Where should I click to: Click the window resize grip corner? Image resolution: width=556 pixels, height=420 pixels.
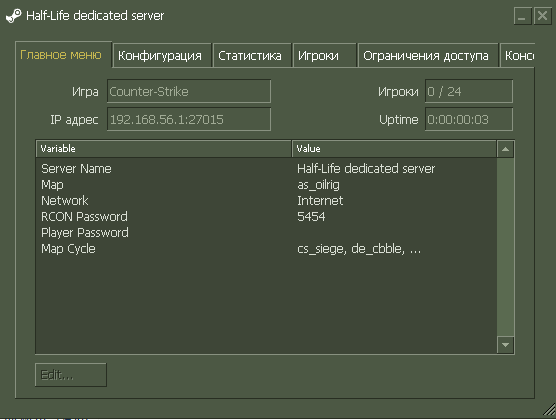(x=549, y=410)
